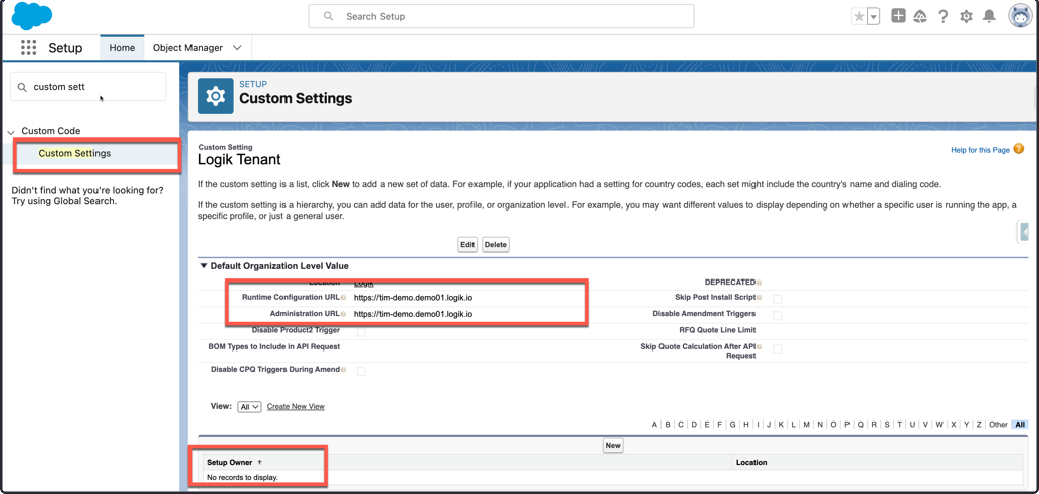Click the BOM Types to Include in API Request label

[274, 346]
